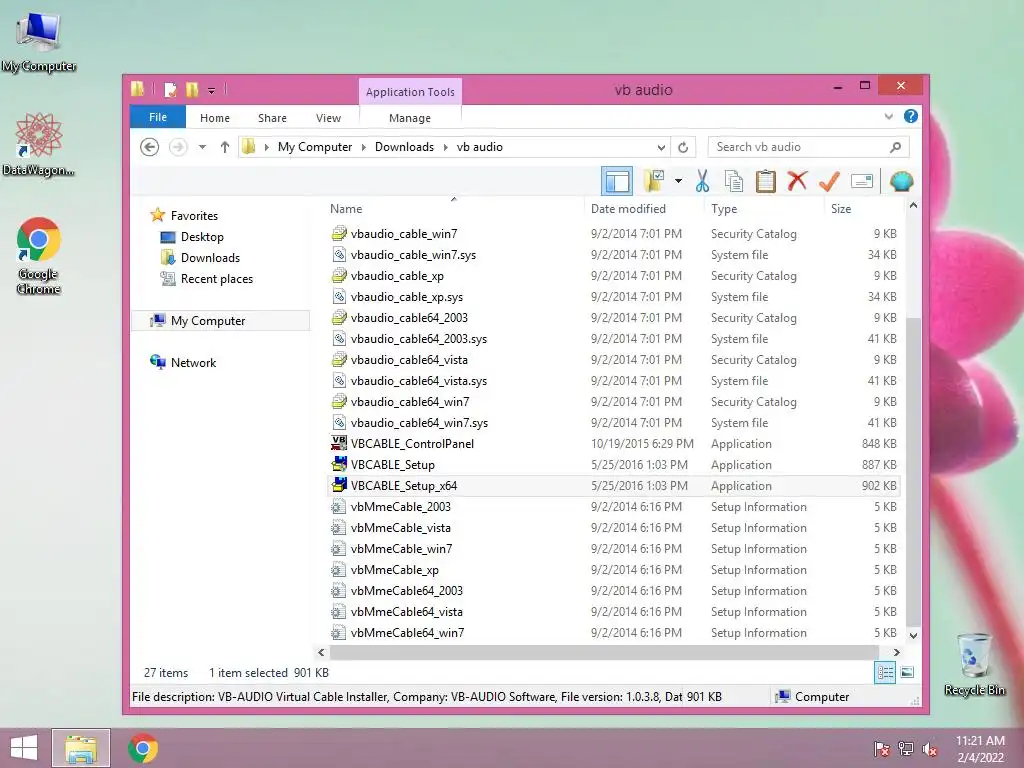Select Recent places in navigation pane
1024x768 pixels.
coord(216,279)
